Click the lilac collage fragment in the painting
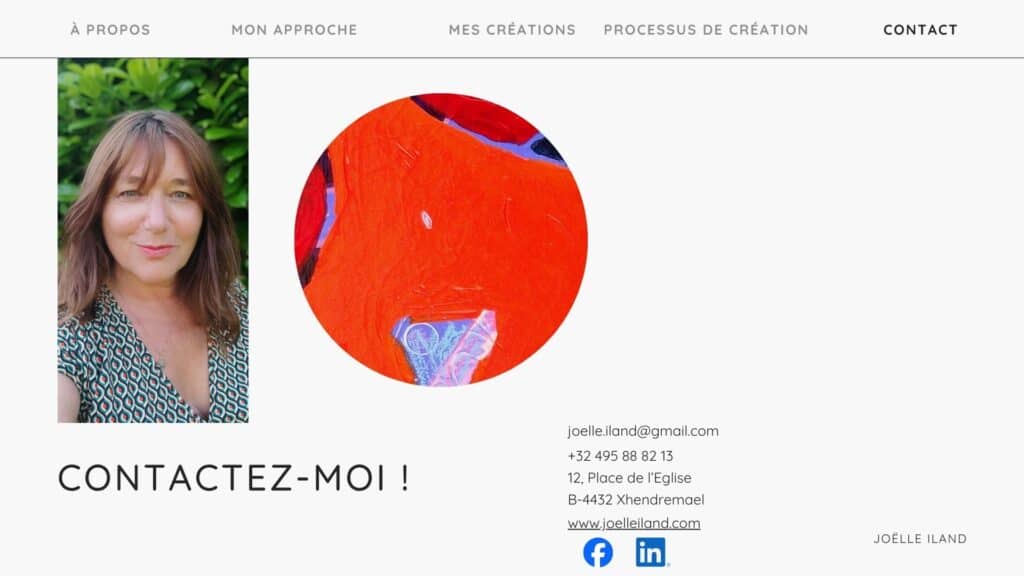The width and height of the screenshot is (1024, 576). (x=445, y=348)
